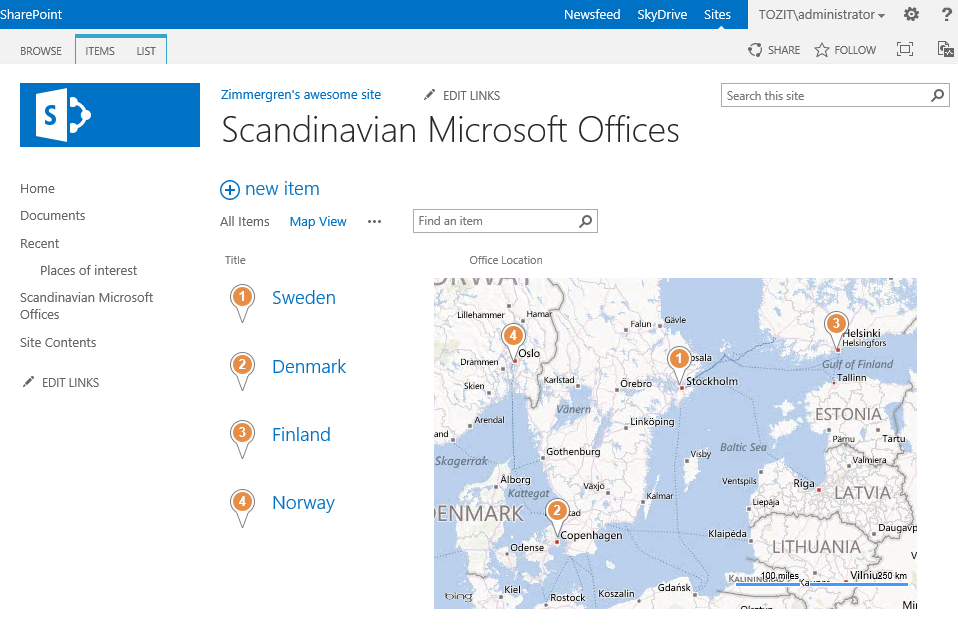958x627 pixels.
Task: Click pencil icon of sidebar EDIT LINKS
Action: tap(28, 382)
